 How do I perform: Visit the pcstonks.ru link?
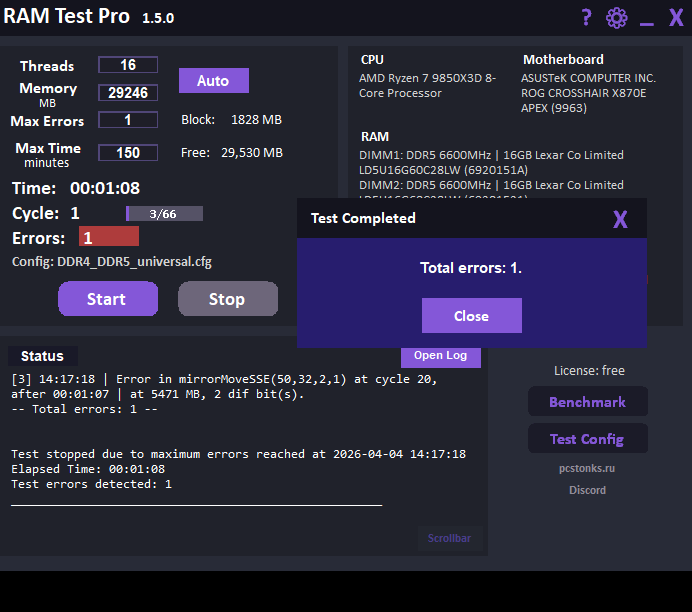(587, 468)
